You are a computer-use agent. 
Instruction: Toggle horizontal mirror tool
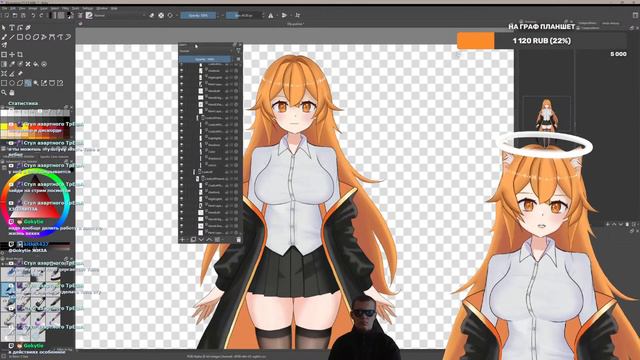[x=271, y=16]
